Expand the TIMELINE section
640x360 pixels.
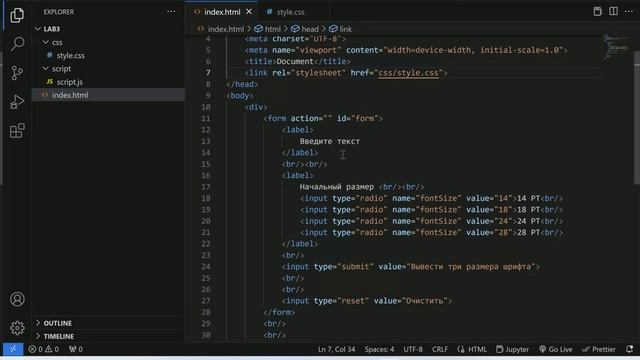59,336
